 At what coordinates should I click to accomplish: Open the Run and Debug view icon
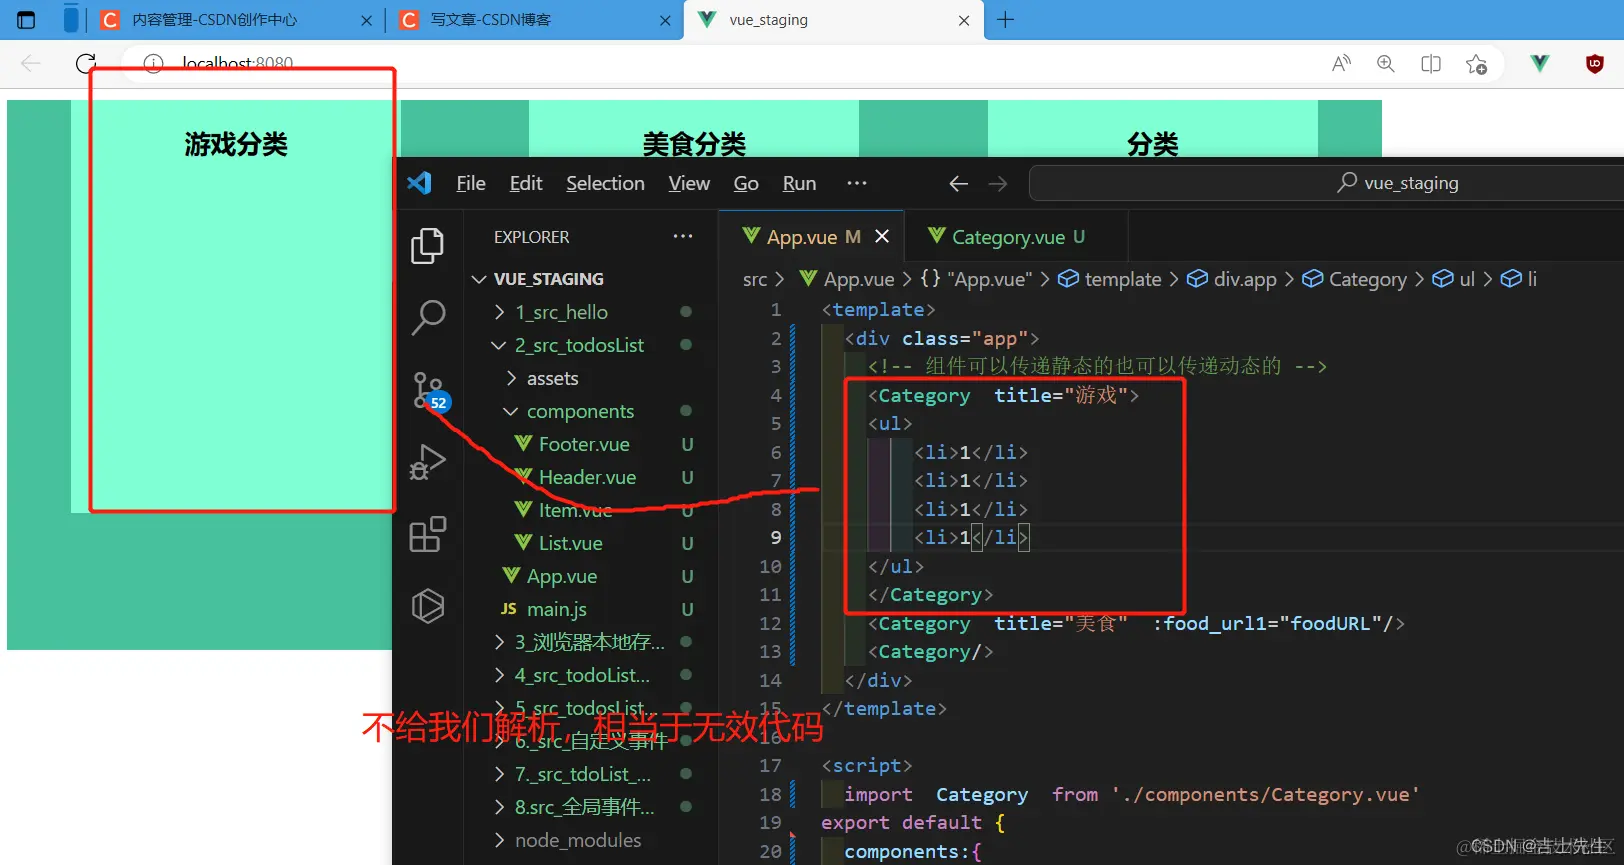[428, 462]
